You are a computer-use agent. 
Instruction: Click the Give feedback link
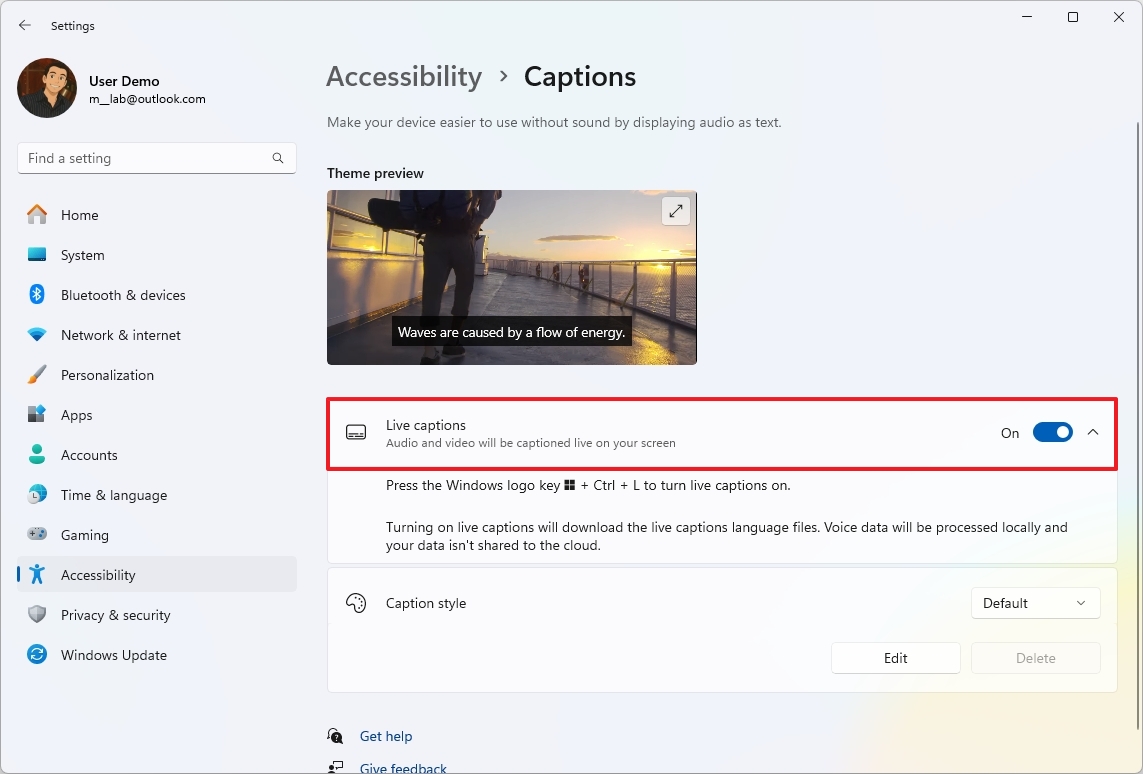(x=402, y=767)
